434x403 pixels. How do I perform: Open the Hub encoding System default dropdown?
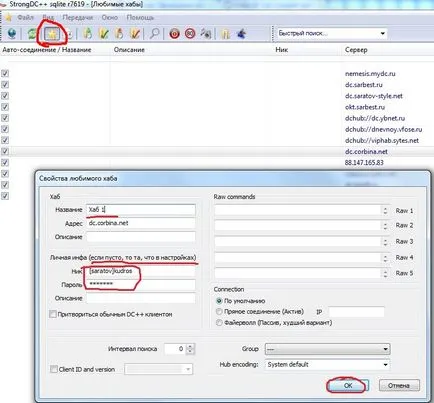[x=327, y=364]
